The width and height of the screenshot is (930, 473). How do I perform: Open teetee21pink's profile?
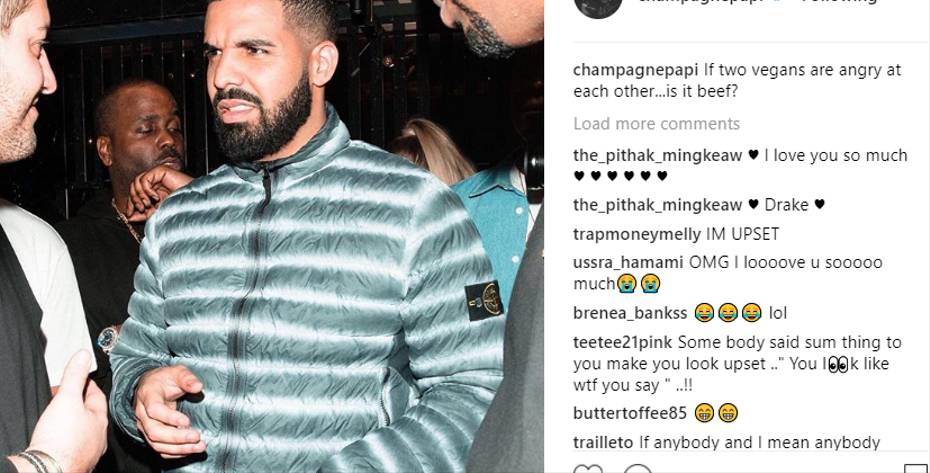[x=623, y=342]
